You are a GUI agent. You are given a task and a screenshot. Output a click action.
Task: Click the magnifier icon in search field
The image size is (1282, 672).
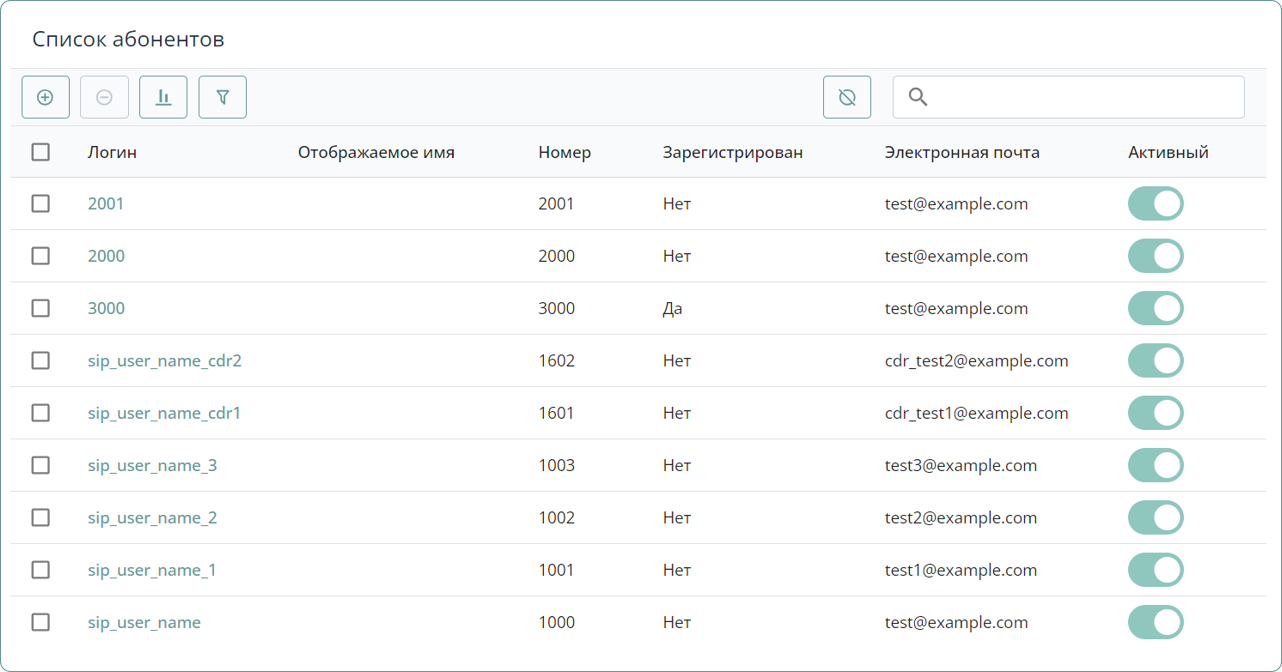tap(919, 96)
